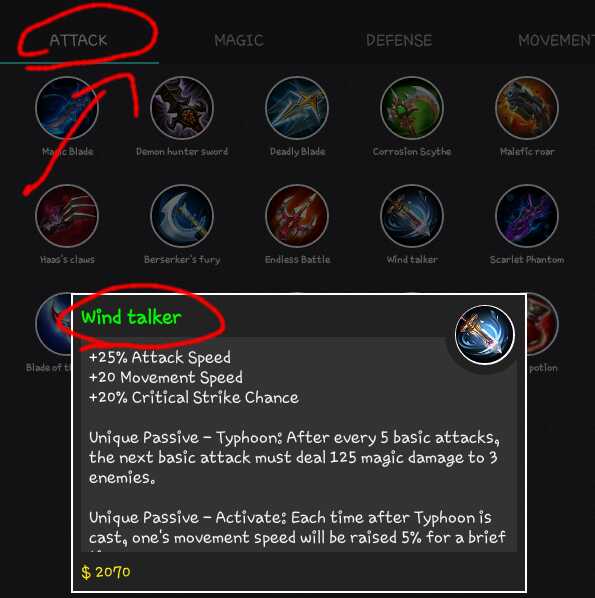Click the Demon hunter sword label
This screenshot has height=598, width=595.
182,152
